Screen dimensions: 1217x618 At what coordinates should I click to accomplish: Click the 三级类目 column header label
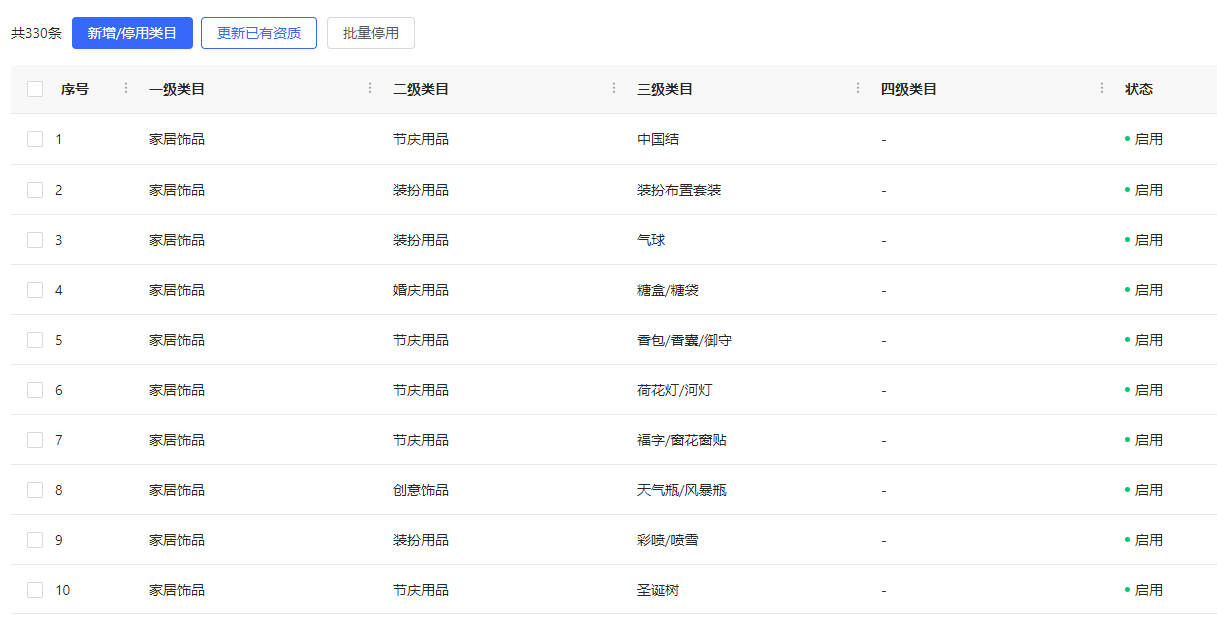coord(665,89)
